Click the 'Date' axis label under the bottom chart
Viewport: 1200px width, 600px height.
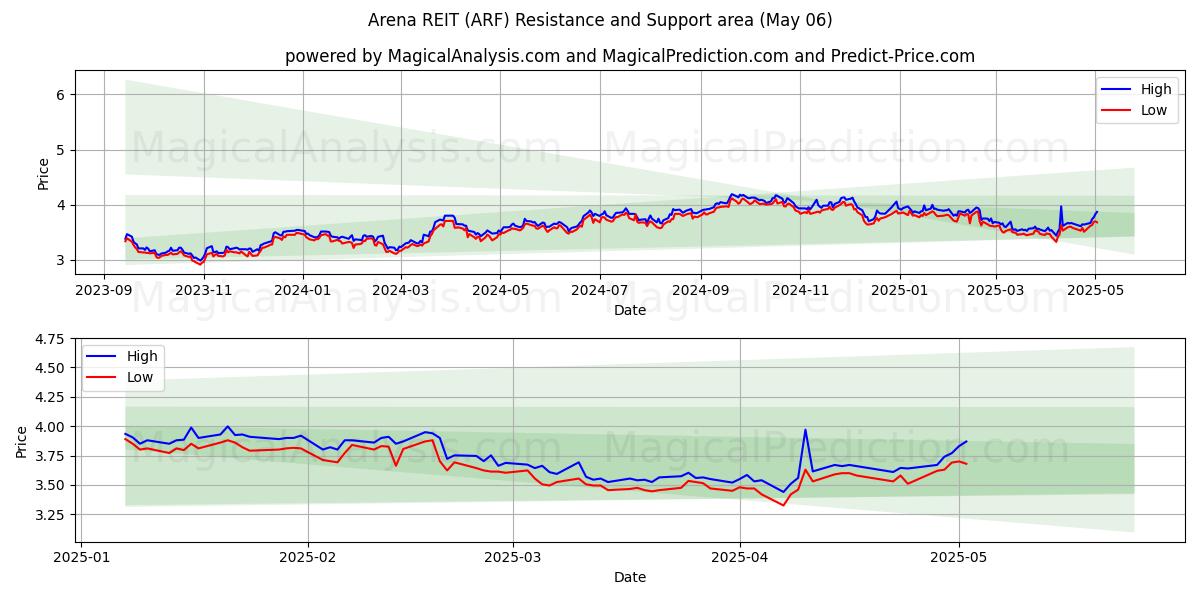tap(630, 577)
